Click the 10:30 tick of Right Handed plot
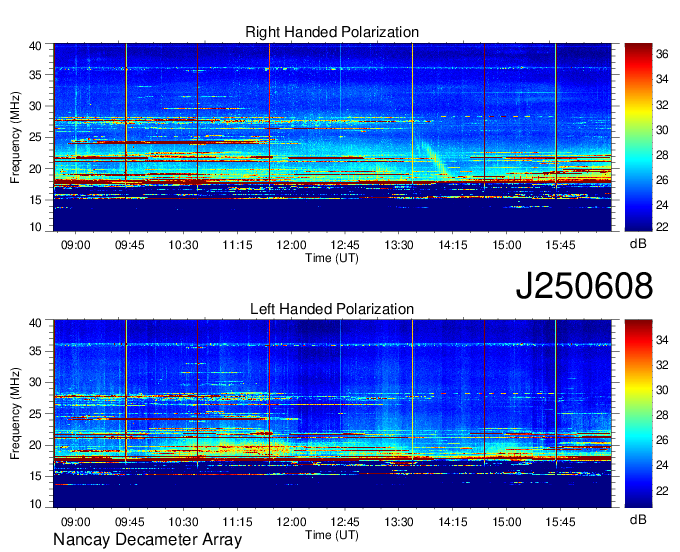 pos(183,245)
